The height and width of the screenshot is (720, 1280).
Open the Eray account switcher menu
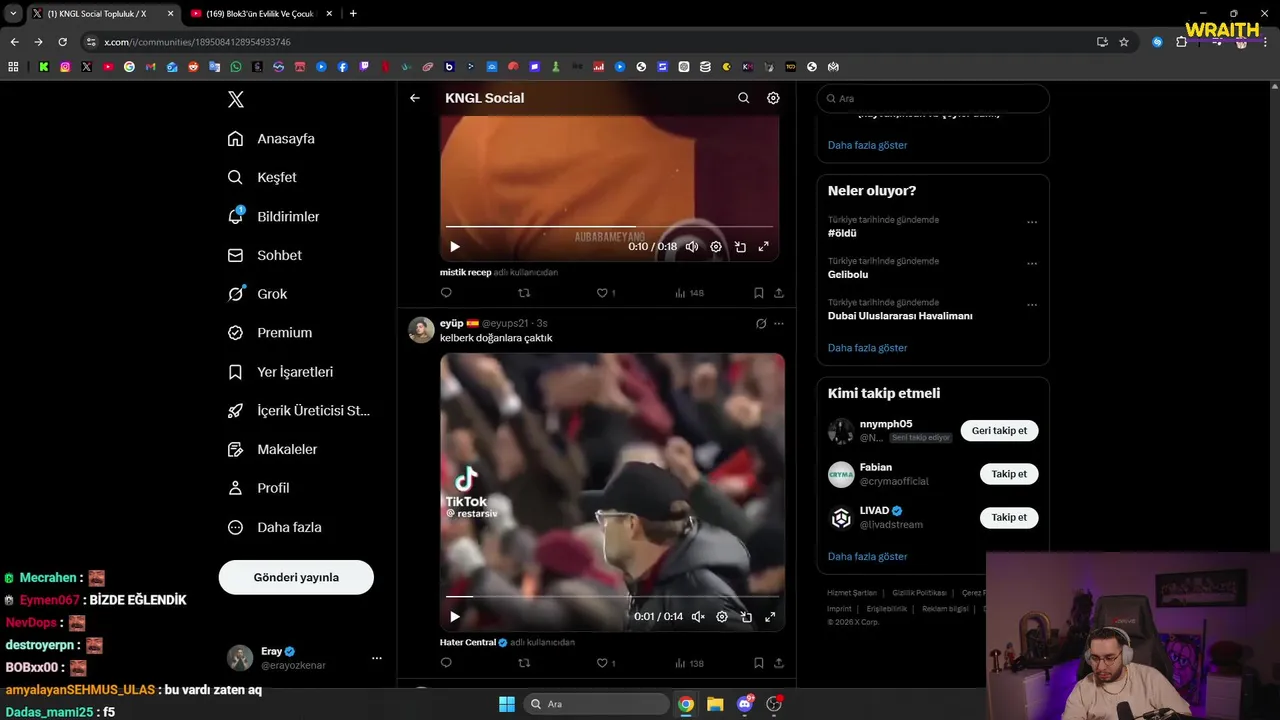pyautogui.click(x=305, y=658)
